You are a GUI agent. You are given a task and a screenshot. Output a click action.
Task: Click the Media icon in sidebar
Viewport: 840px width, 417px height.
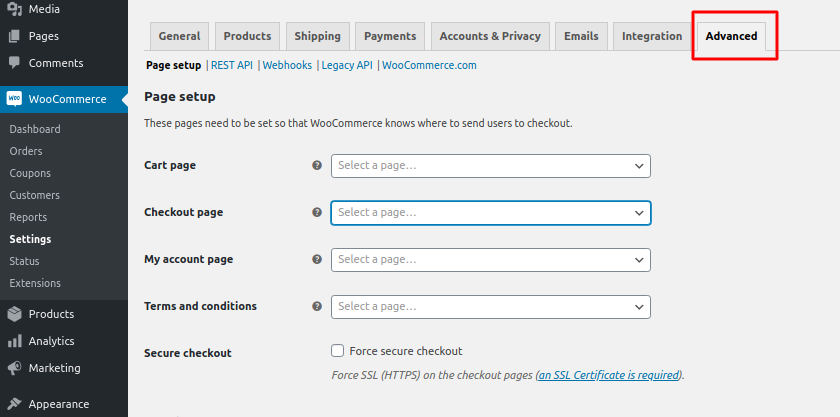tap(15, 9)
